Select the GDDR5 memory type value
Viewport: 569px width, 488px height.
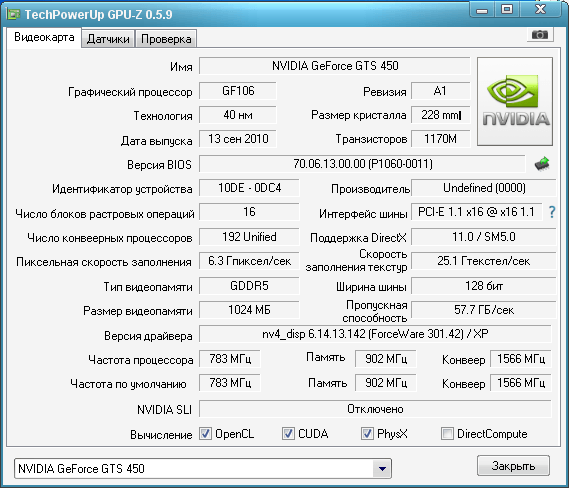[x=249, y=286]
